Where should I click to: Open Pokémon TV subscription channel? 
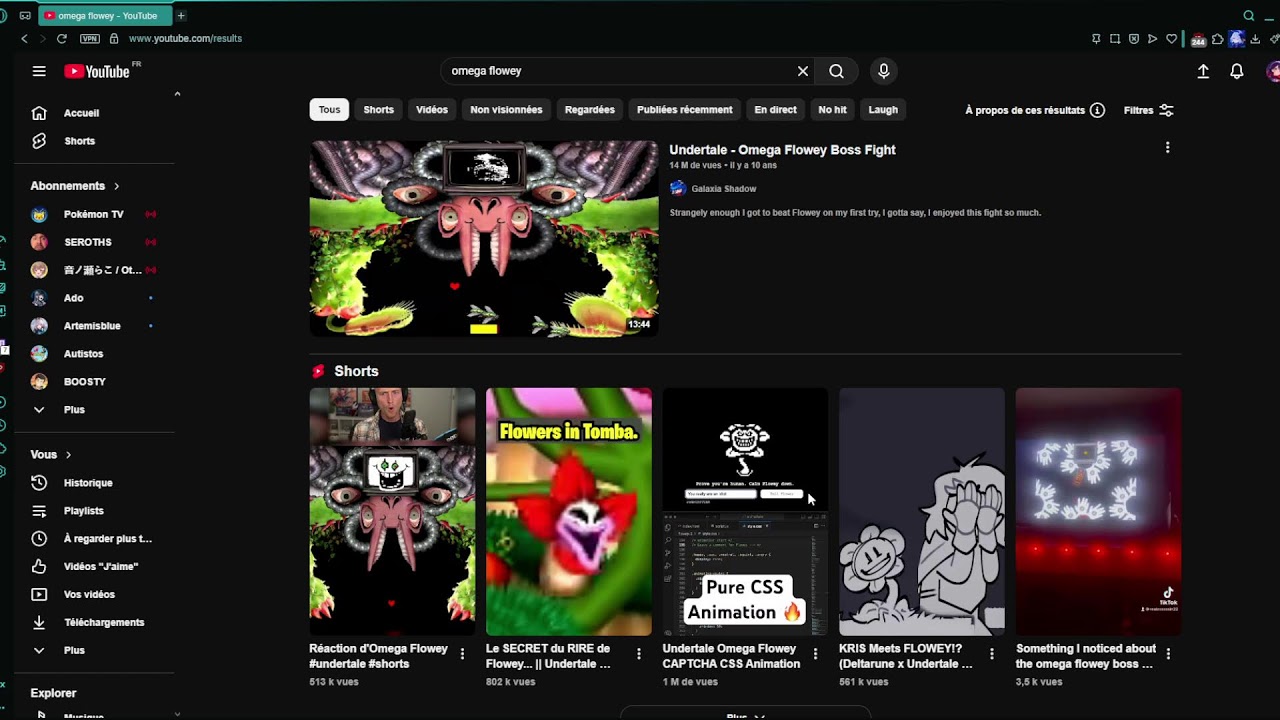(94, 214)
